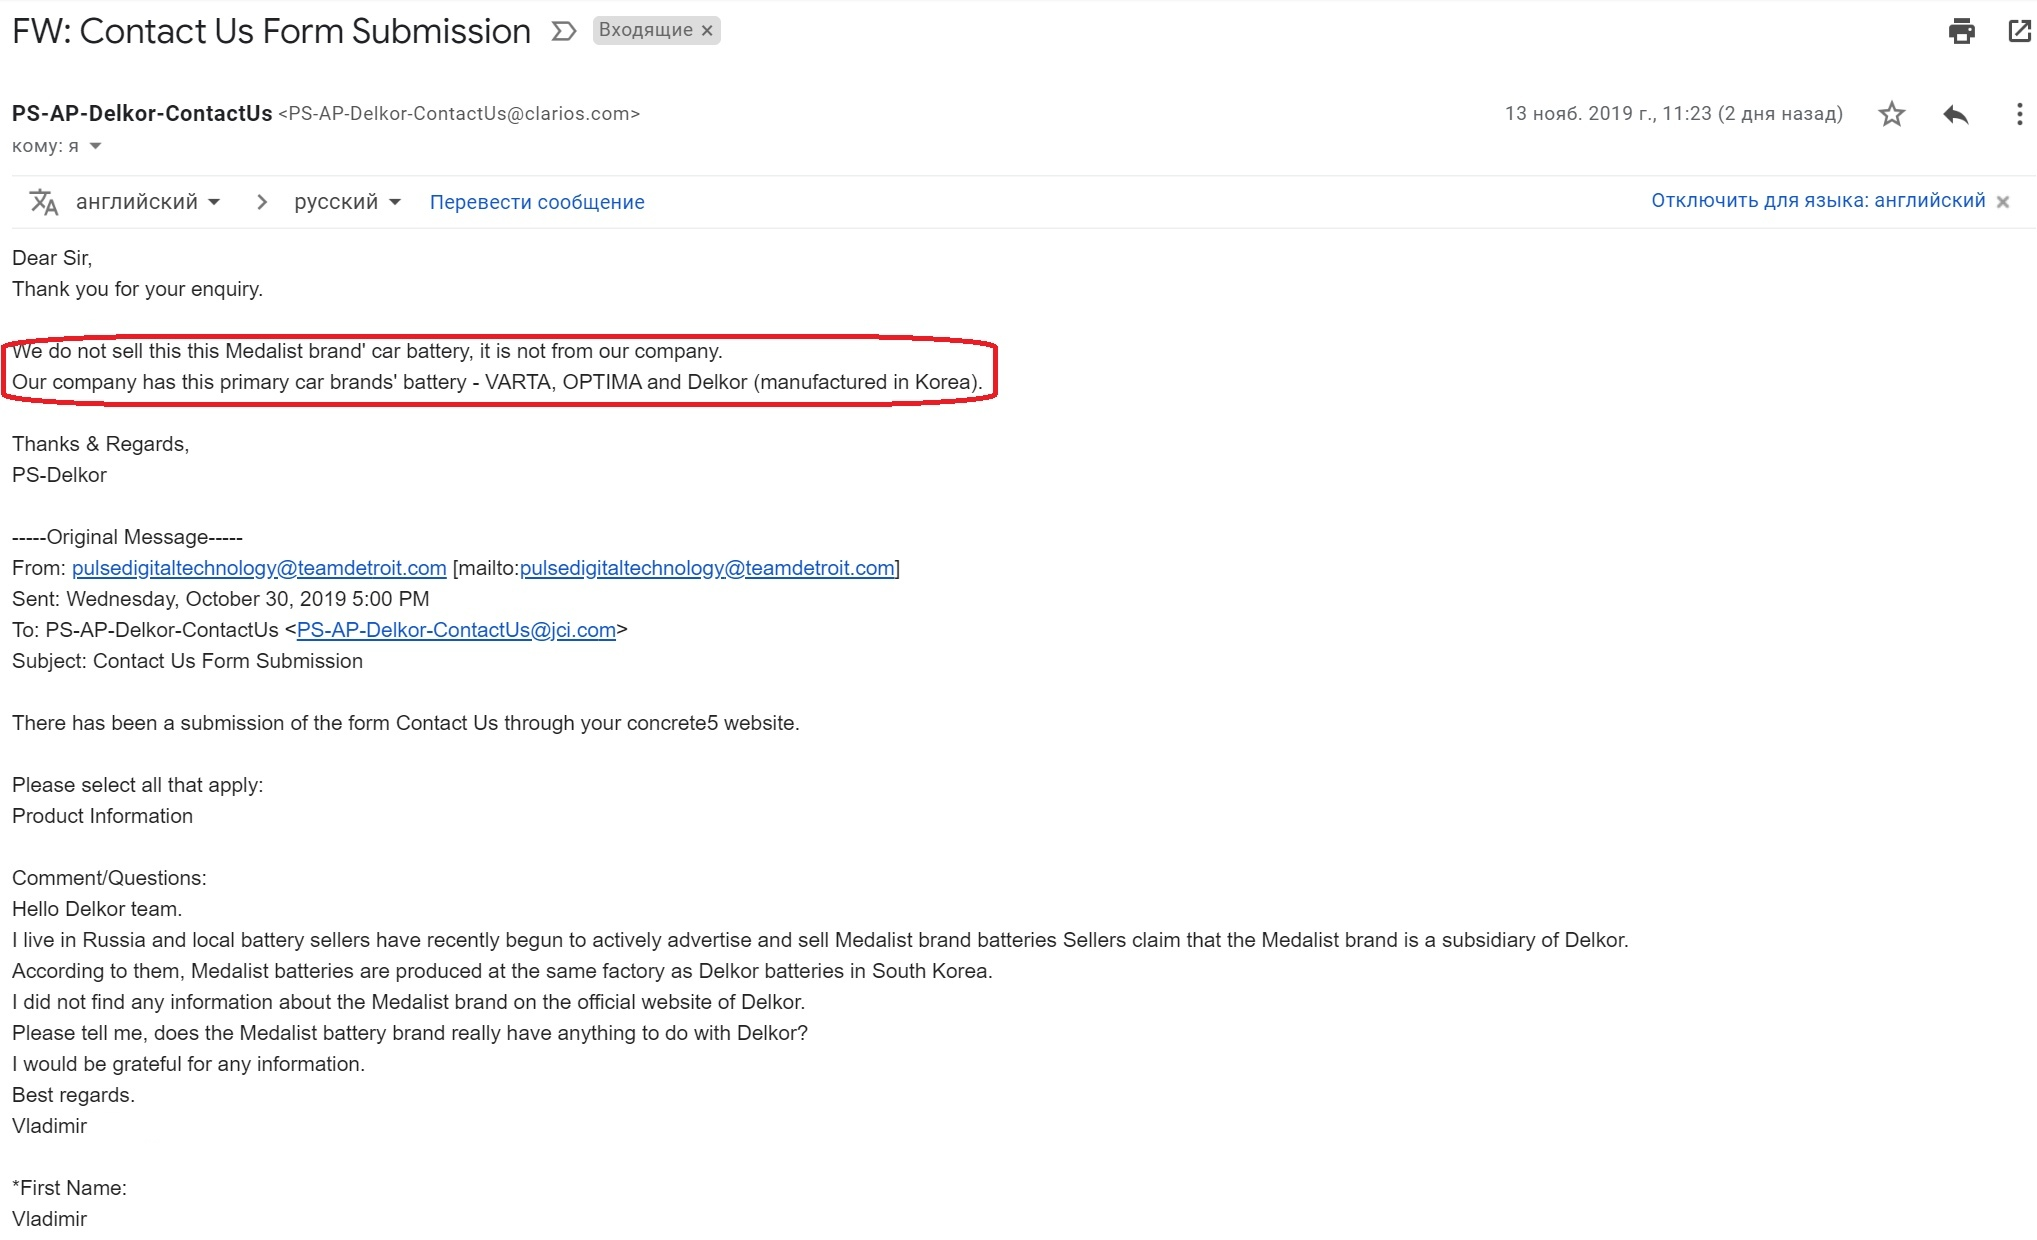Click sender address <PS-AP-Delkor-ContactUs@clarios.com>
The height and width of the screenshot is (1240, 2037).
pos(459,114)
